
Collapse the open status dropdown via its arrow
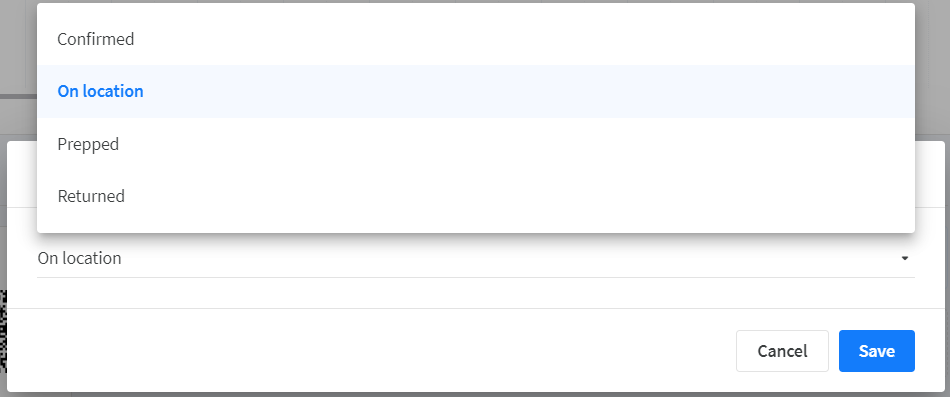[x=905, y=258]
